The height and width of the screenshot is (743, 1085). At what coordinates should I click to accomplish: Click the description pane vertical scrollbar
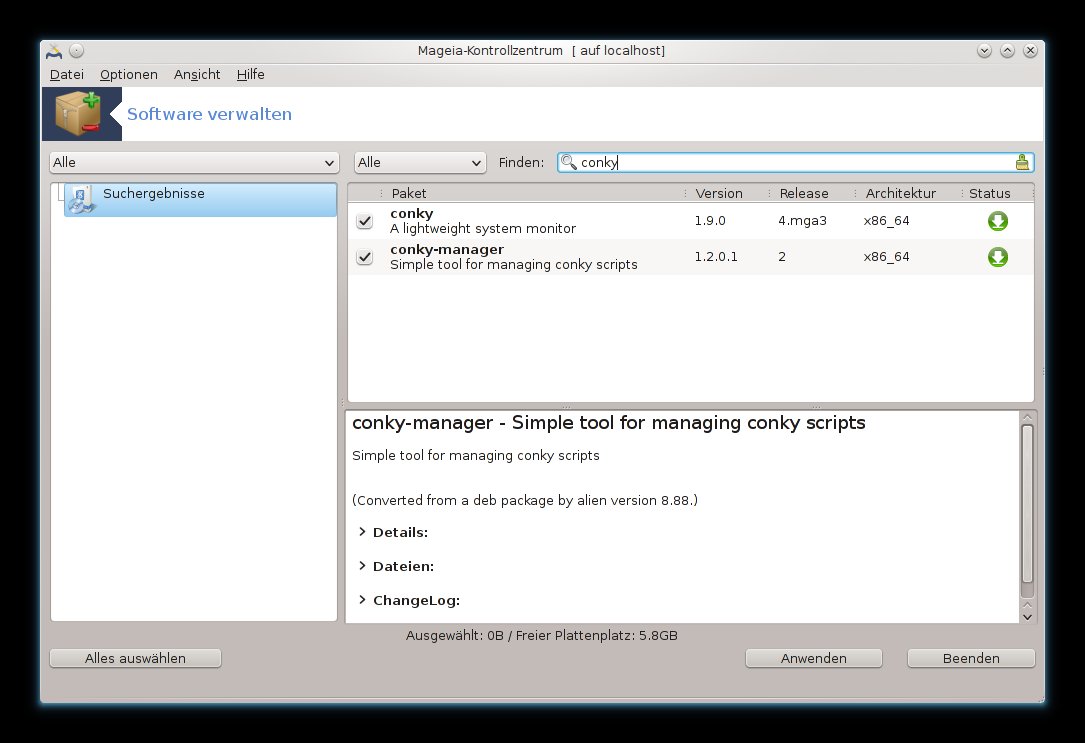[x=1027, y=503]
